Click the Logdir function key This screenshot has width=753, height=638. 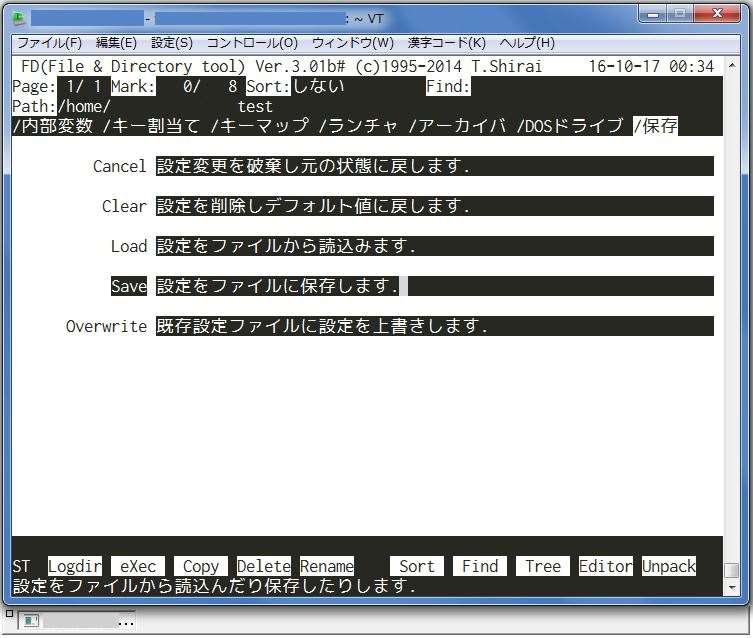(75, 566)
